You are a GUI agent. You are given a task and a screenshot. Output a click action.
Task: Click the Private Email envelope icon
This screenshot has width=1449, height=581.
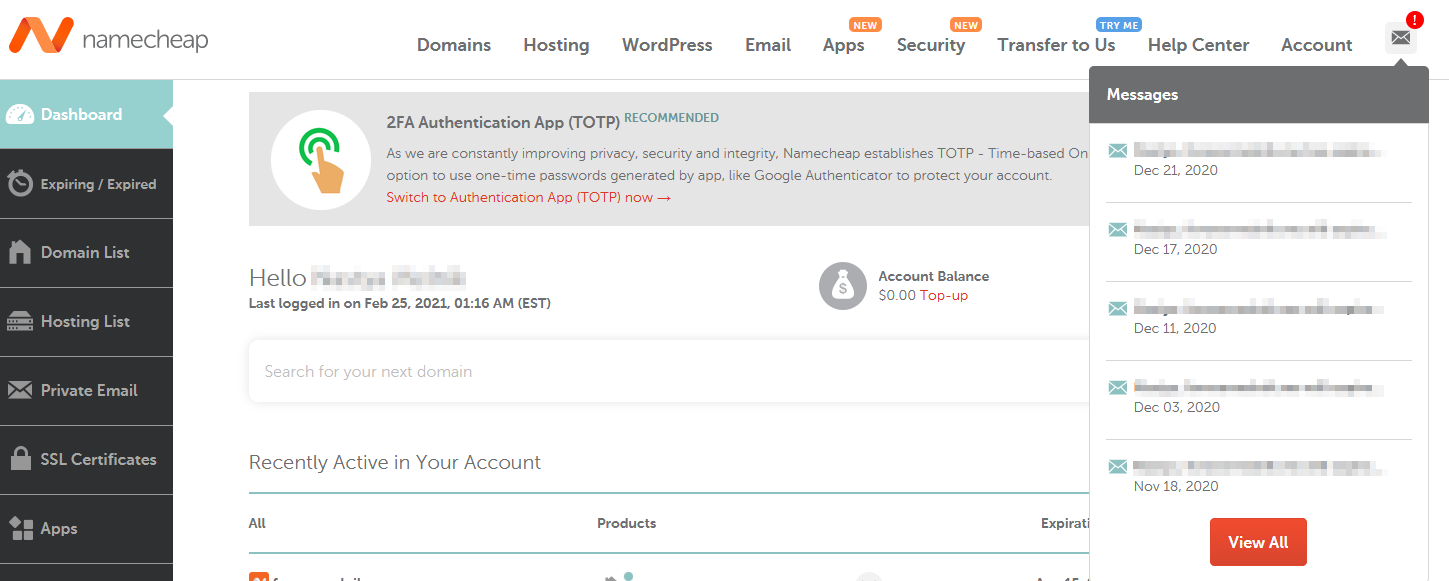coord(20,391)
